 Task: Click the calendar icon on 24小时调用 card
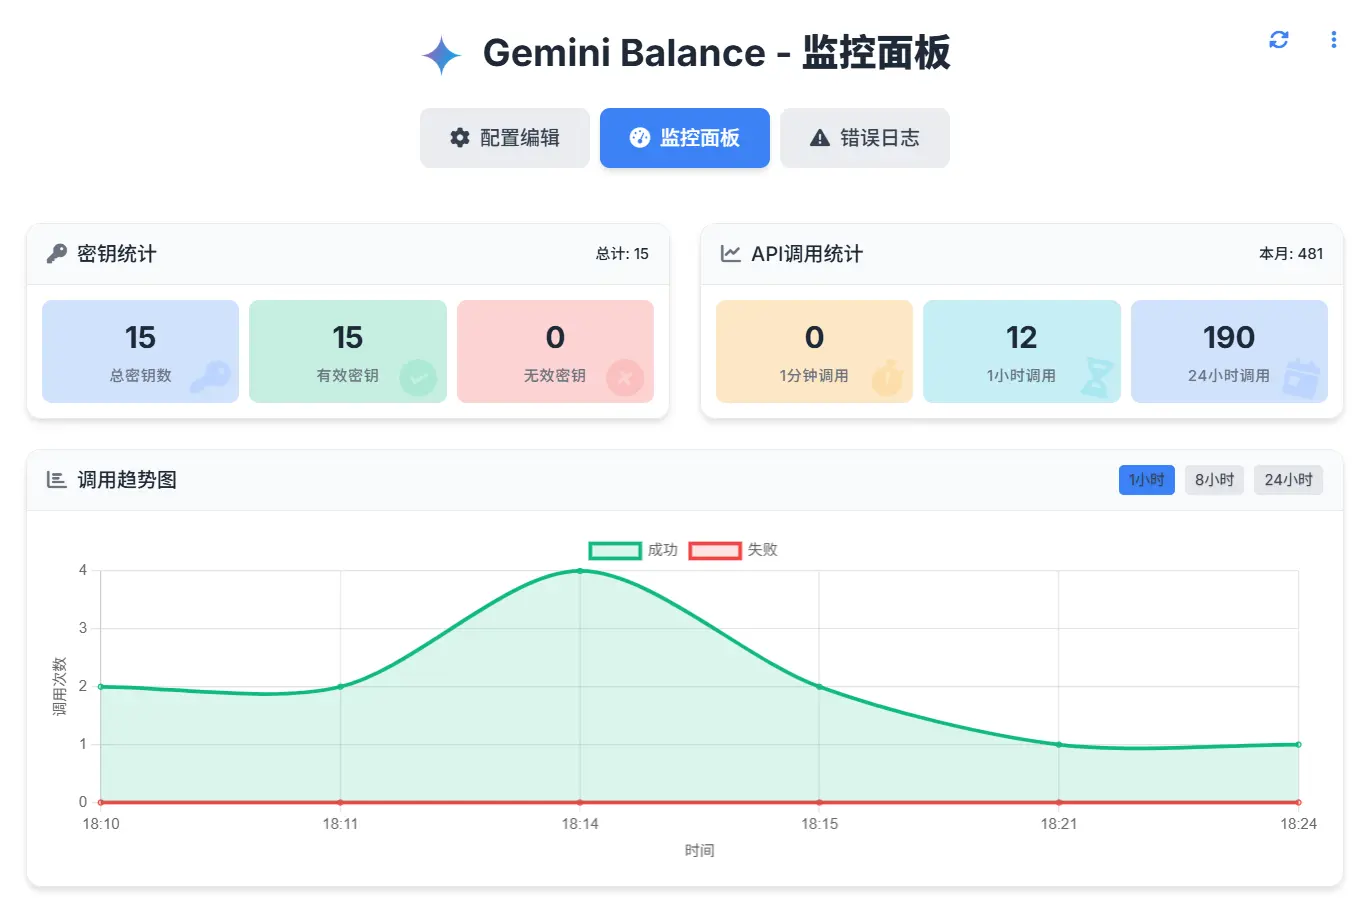(x=1302, y=379)
